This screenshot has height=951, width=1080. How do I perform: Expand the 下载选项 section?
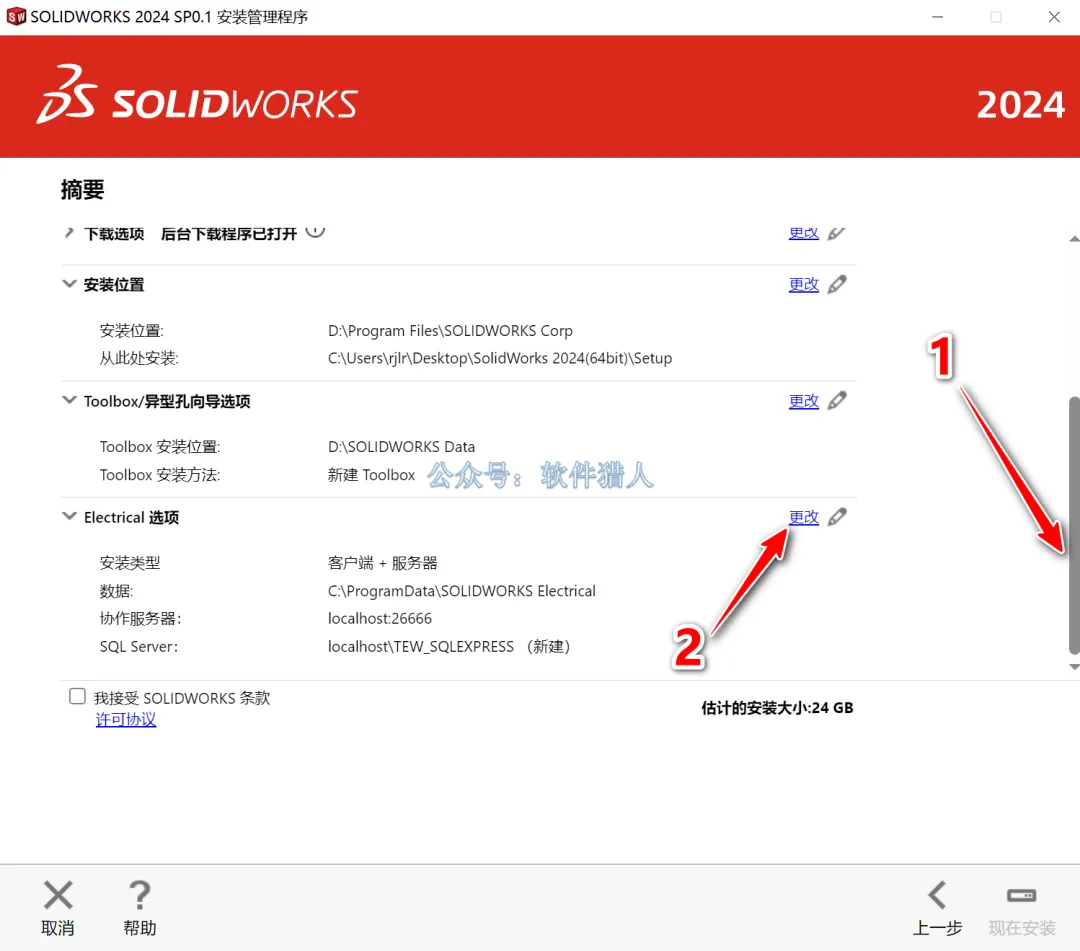point(69,233)
